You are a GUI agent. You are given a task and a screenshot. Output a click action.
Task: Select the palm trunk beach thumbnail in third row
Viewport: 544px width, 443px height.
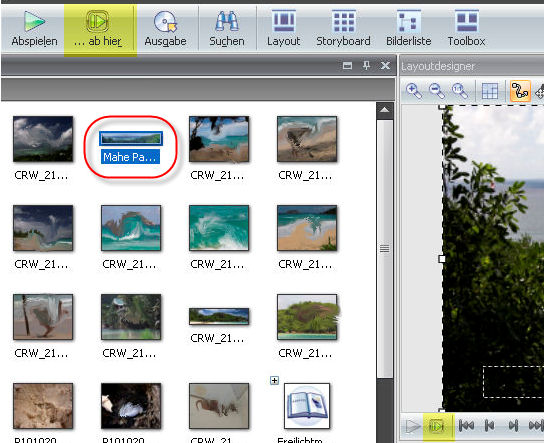point(43,317)
